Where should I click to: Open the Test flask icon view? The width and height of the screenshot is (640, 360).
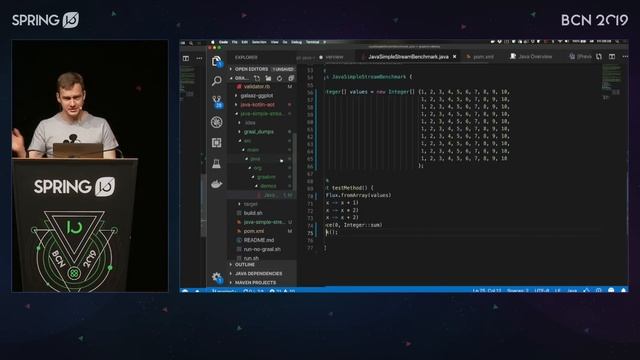[217, 163]
